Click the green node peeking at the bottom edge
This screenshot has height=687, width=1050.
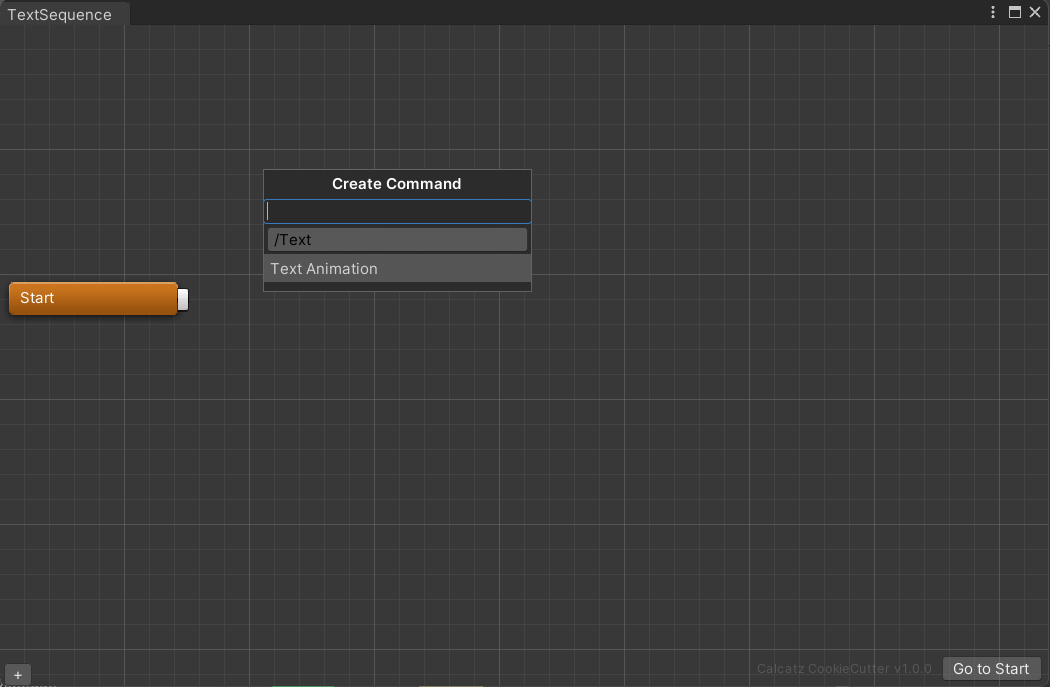305,685
